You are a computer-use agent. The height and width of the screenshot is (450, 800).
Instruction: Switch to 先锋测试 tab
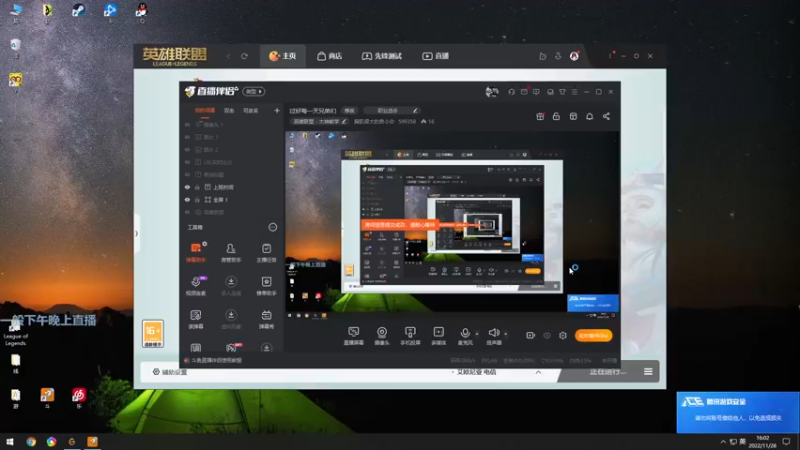[382, 56]
